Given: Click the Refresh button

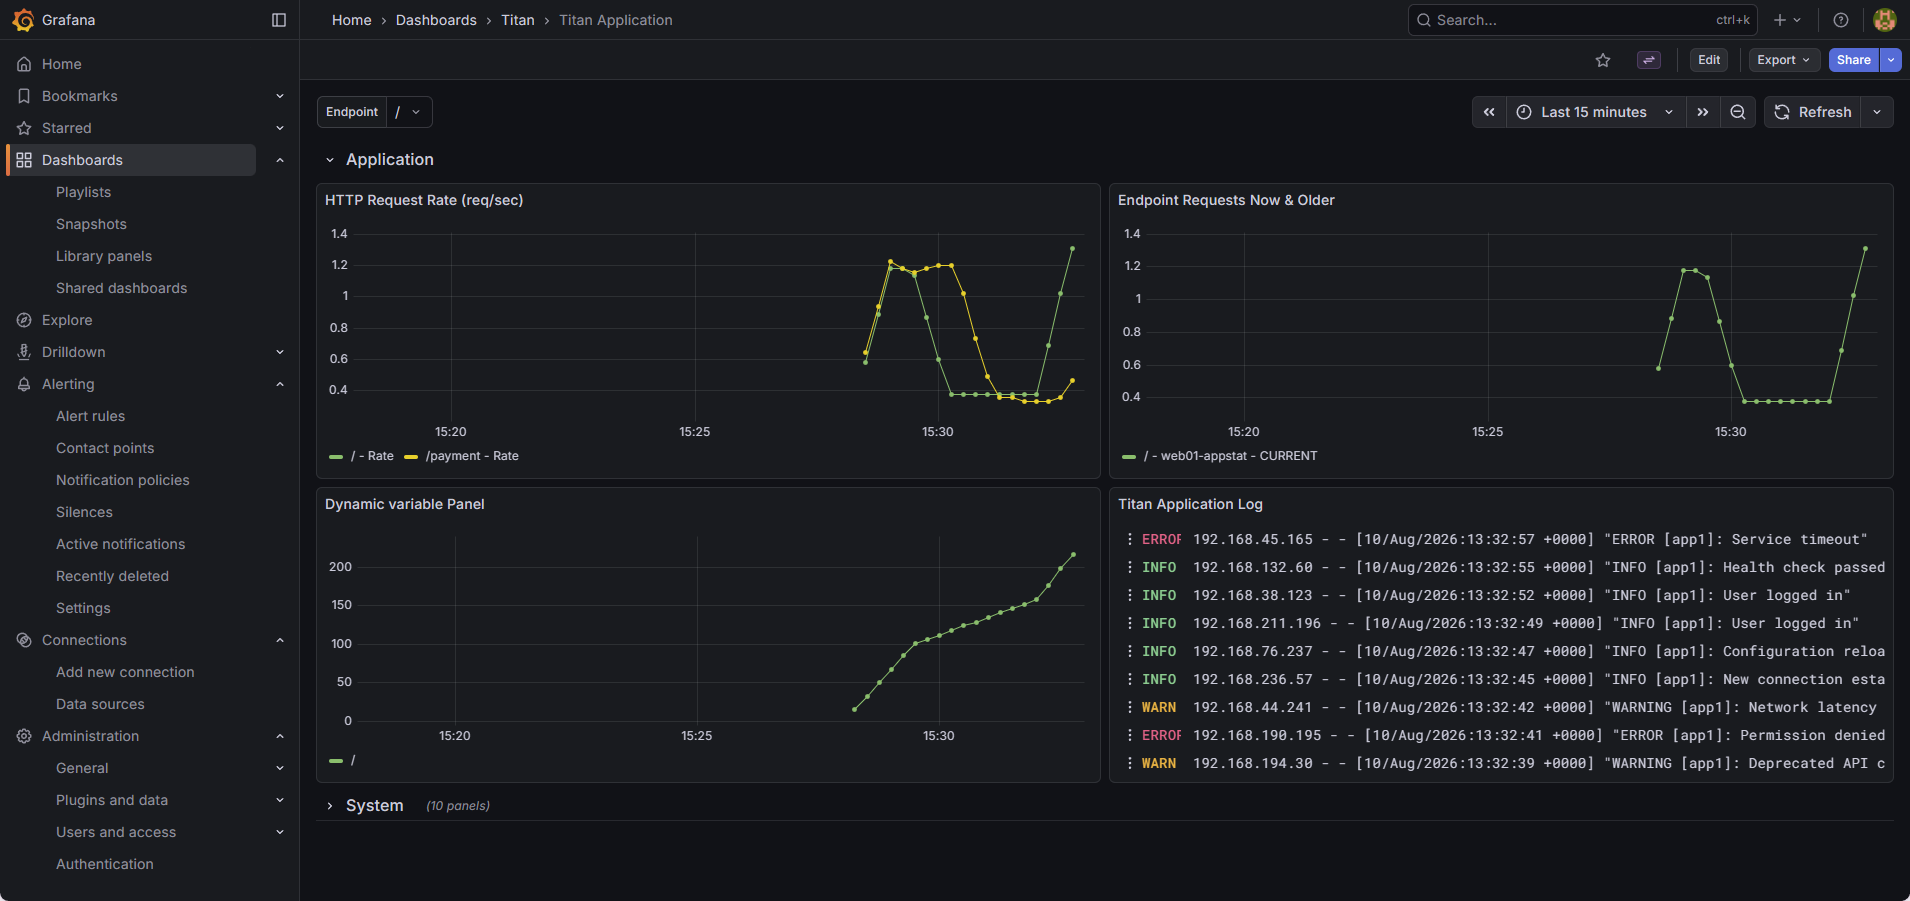Looking at the screenshot, I should 1813,112.
